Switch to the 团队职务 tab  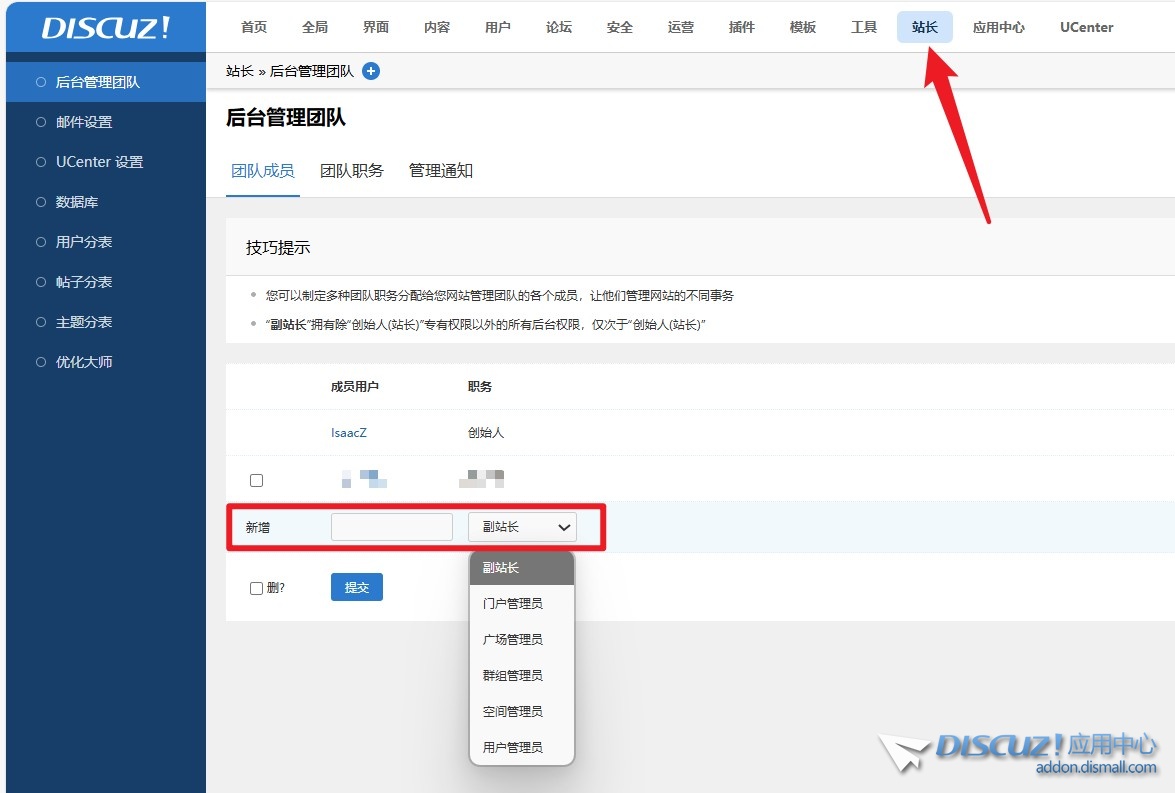[352, 171]
